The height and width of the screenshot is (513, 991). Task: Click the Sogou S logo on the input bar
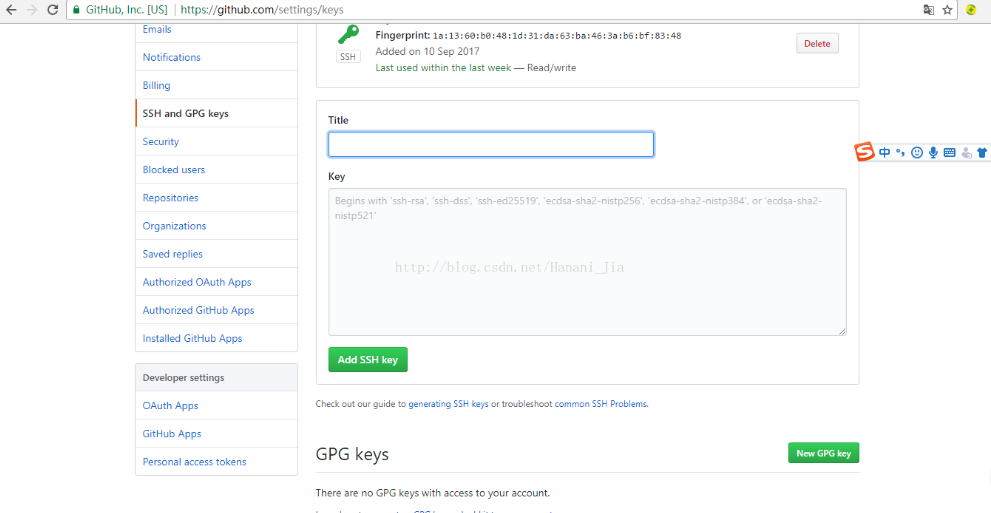[x=865, y=152]
